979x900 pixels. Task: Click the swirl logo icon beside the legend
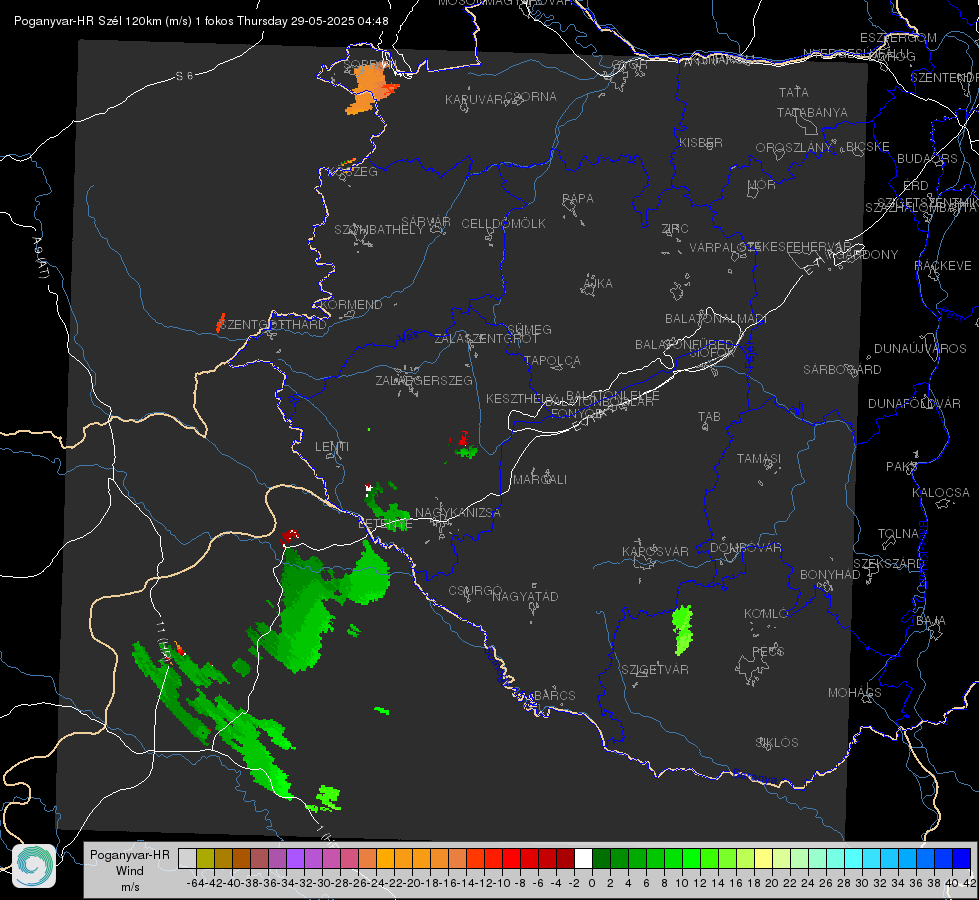point(34,866)
